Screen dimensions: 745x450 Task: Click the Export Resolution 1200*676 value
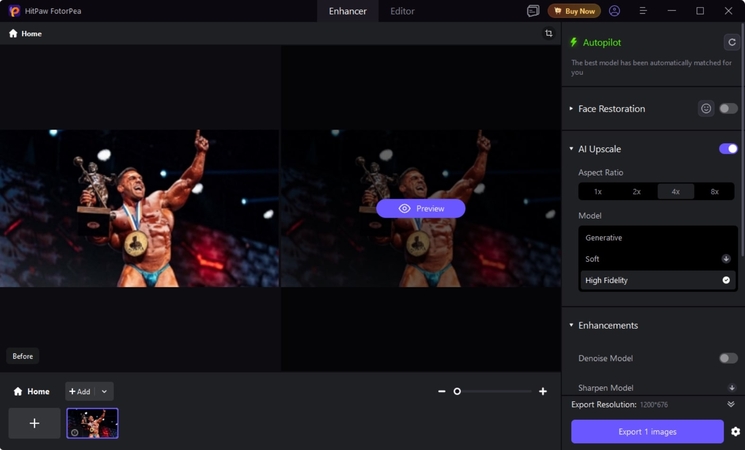654,405
